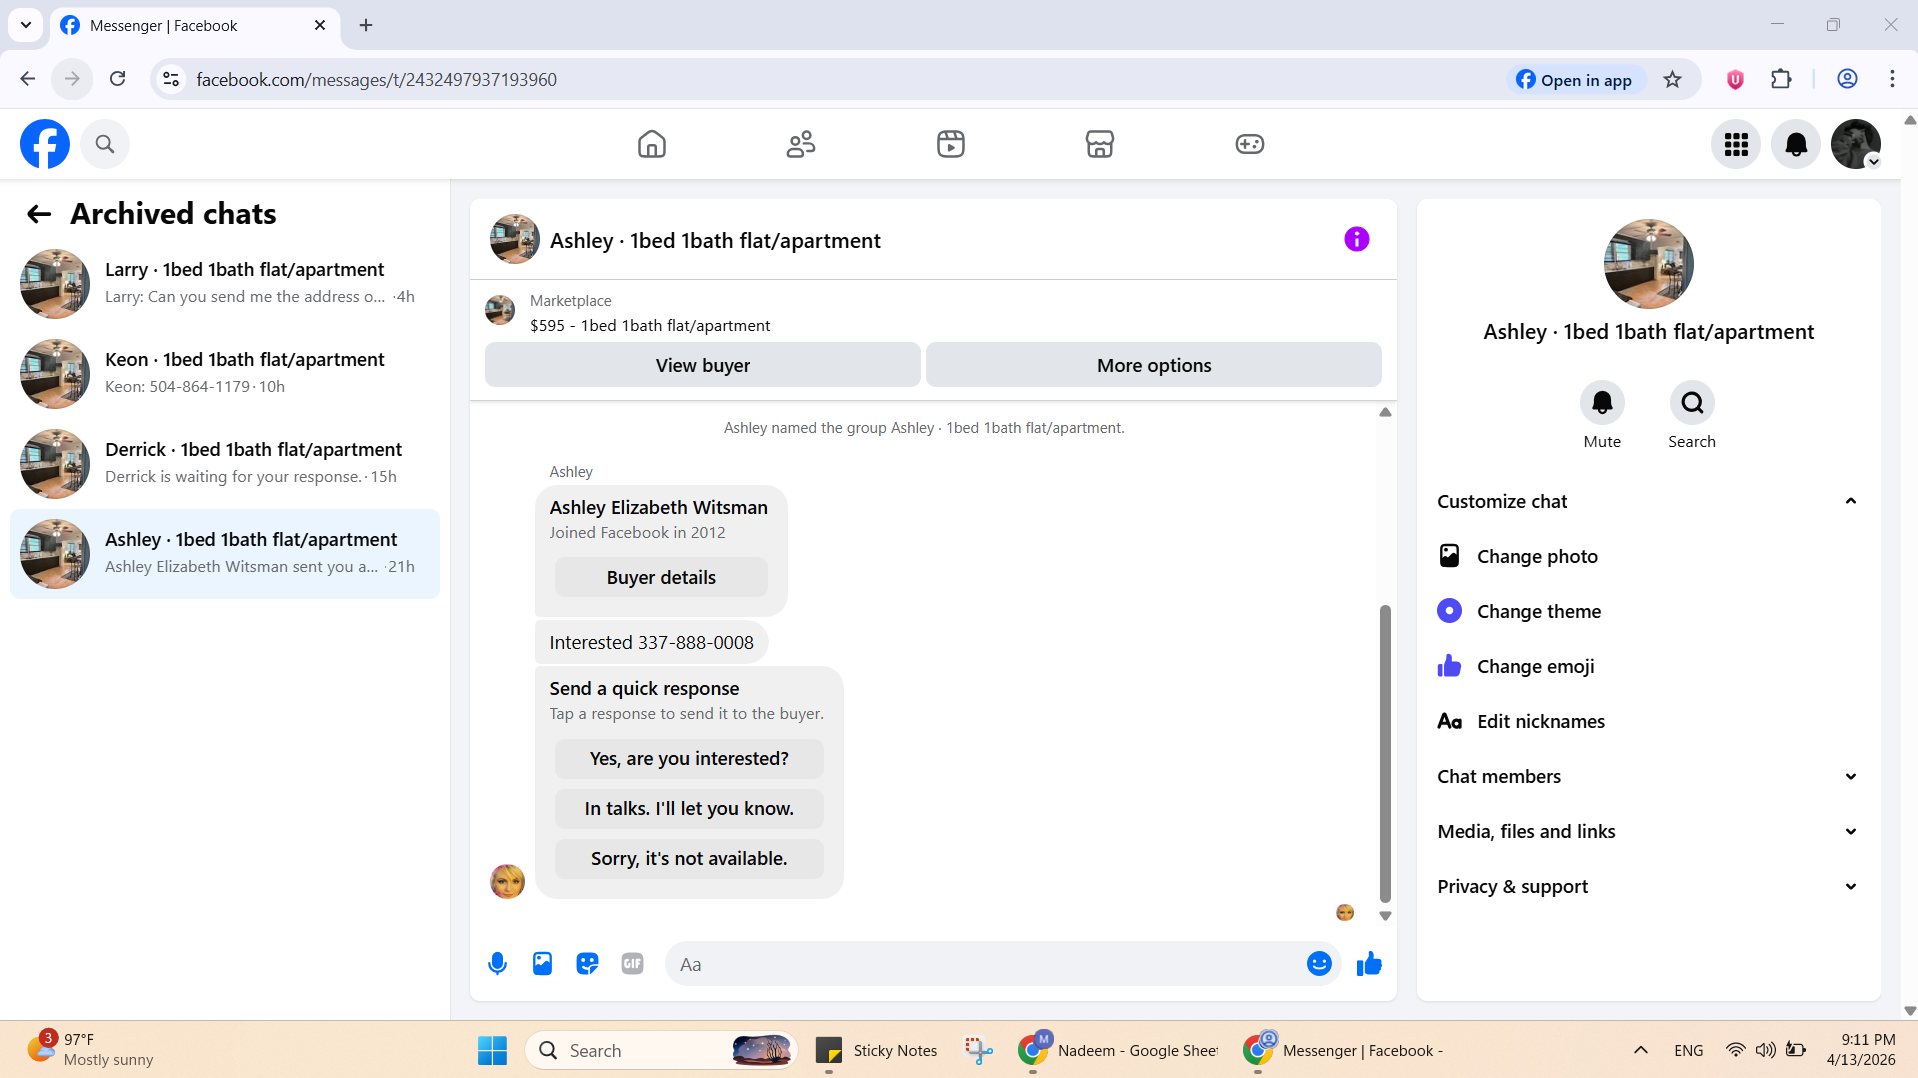The height and width of the screenshot is (1078, 1918).
Task: Click the Marketplace listing thumbnail
Action: click(x=500, y=310)
